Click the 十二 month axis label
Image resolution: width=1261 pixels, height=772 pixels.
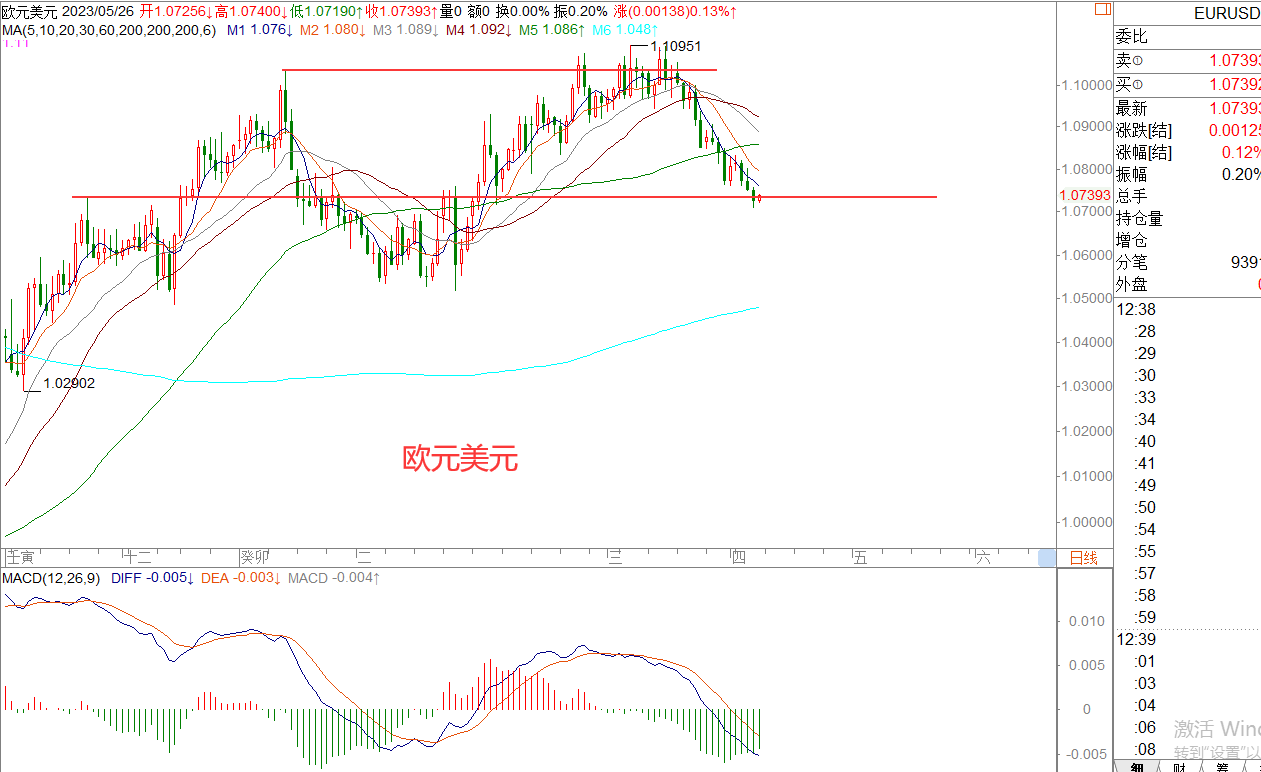pos(137,557)
